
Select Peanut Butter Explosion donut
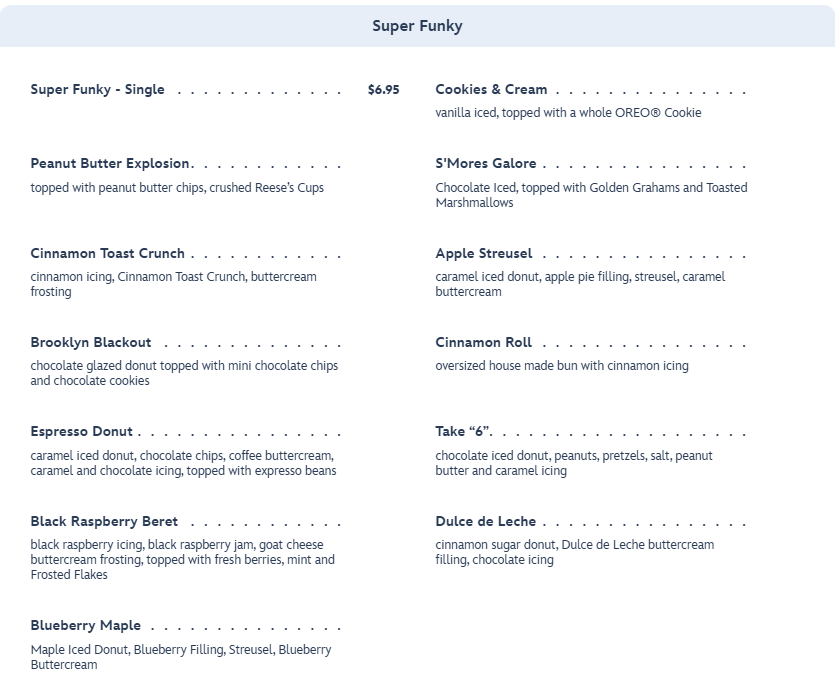(110, 163)
